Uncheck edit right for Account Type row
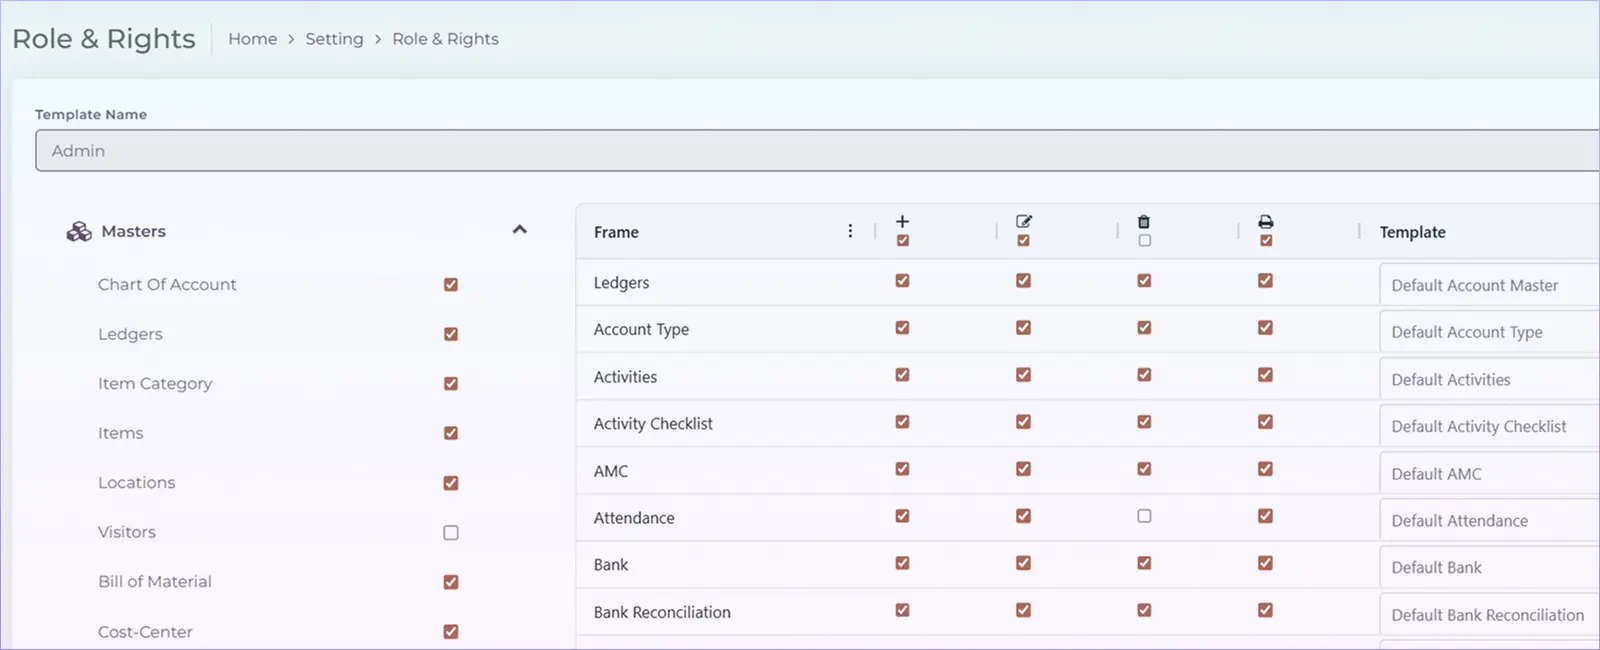 1023,328
